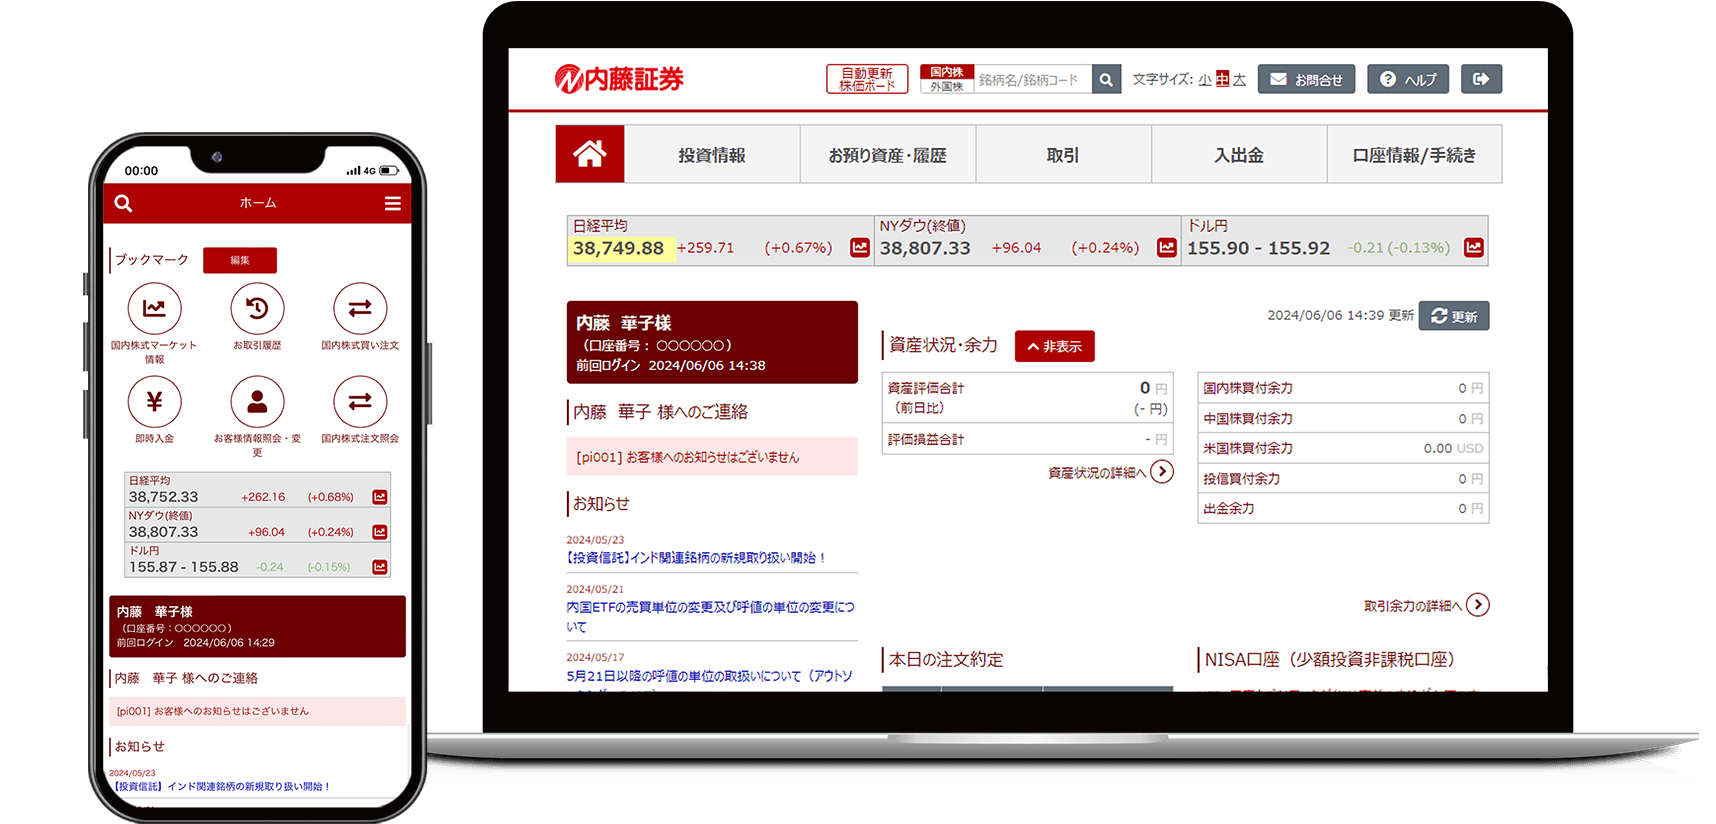Screen dimensions: 1716x824
Task: Open the NYダウ chart icon on laptop
Action: pos(1167,247)
